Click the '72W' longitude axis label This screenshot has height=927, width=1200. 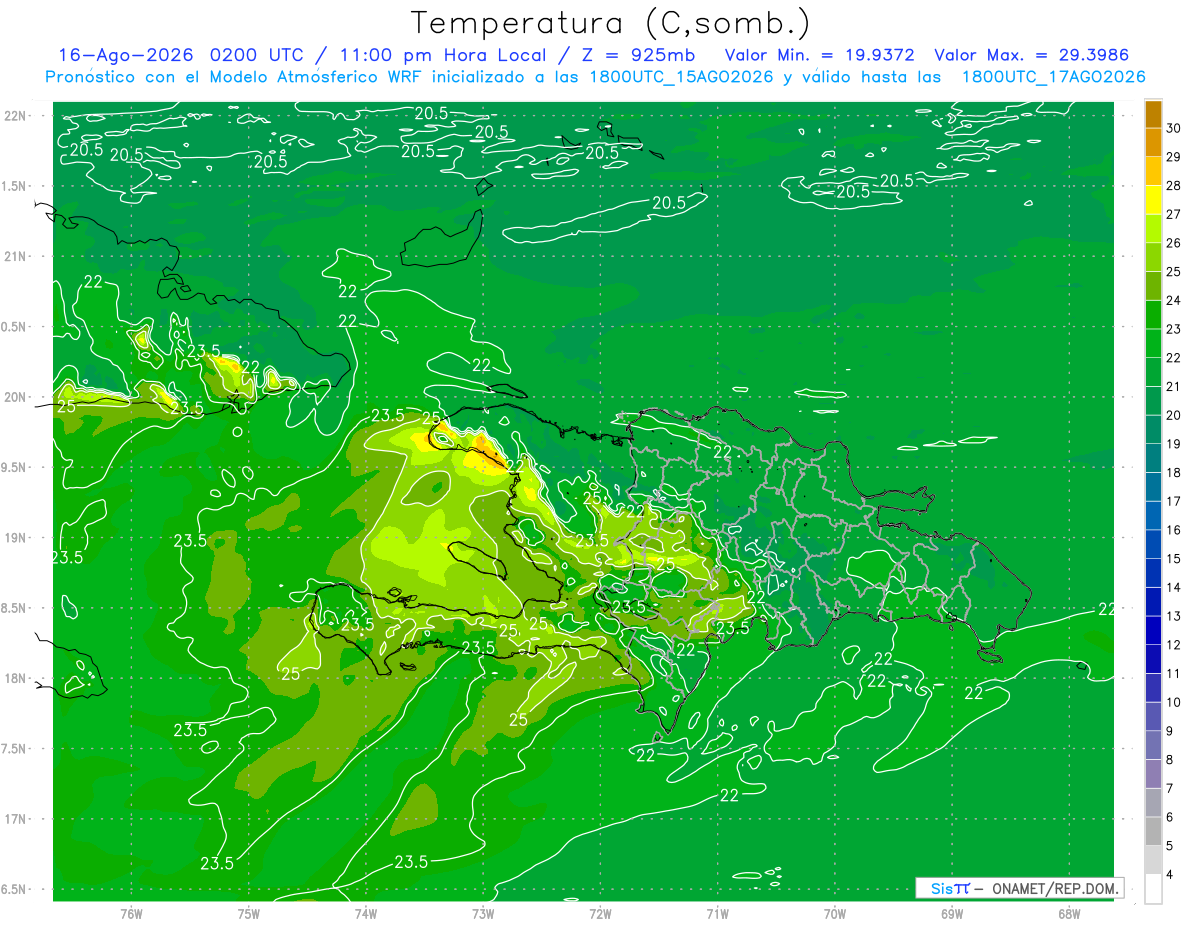tap(600, 912)
